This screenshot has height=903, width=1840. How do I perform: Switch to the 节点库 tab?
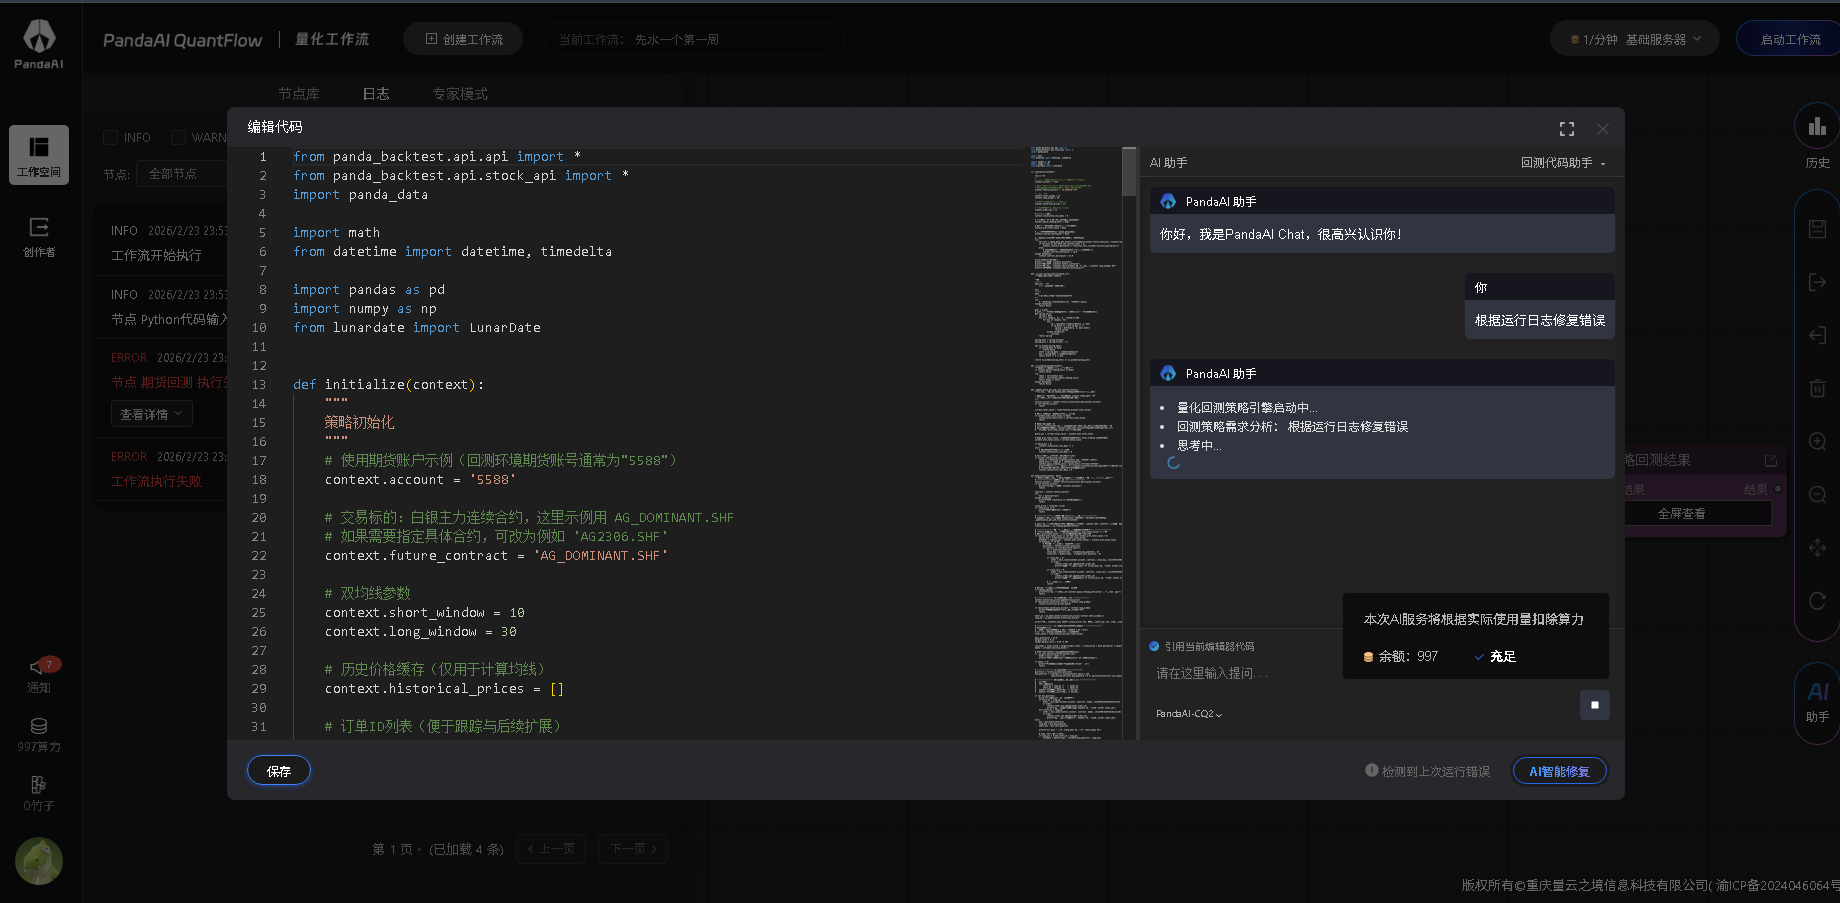click(299, 94)
